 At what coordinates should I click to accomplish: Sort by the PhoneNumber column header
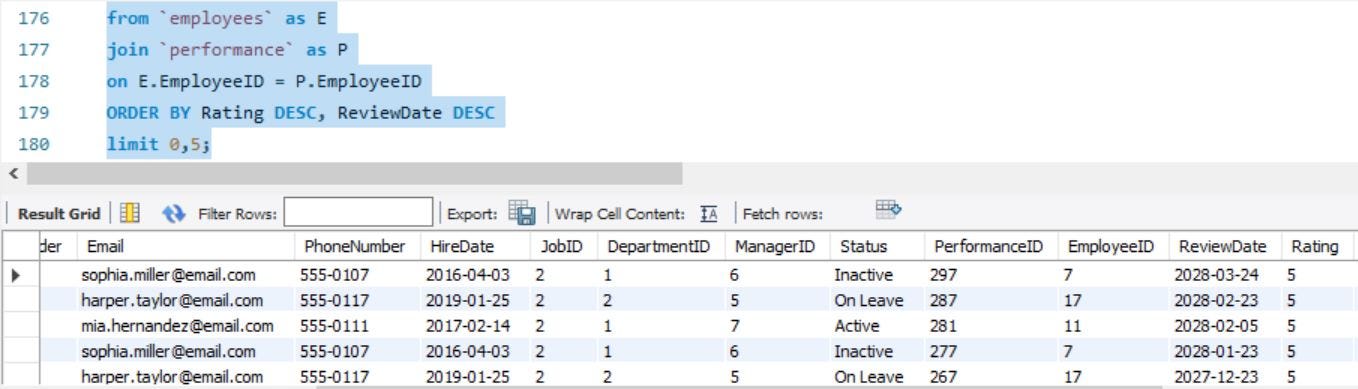tap(356, 247)
